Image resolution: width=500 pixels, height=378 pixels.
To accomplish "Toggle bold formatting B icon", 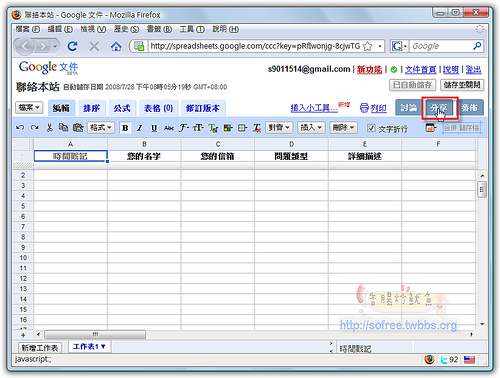I will pyautogui.click(x=125, y=128).
